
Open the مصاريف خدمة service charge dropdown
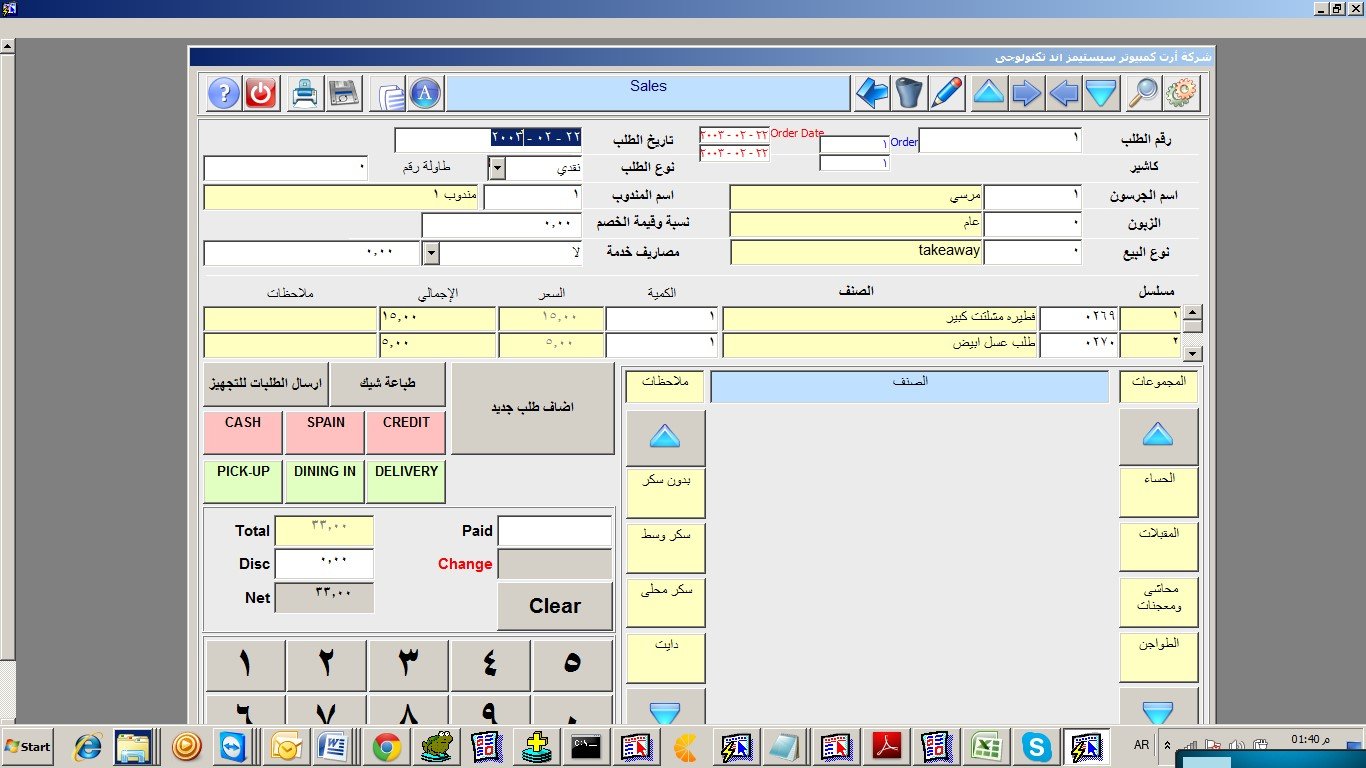tap(431, 253)
